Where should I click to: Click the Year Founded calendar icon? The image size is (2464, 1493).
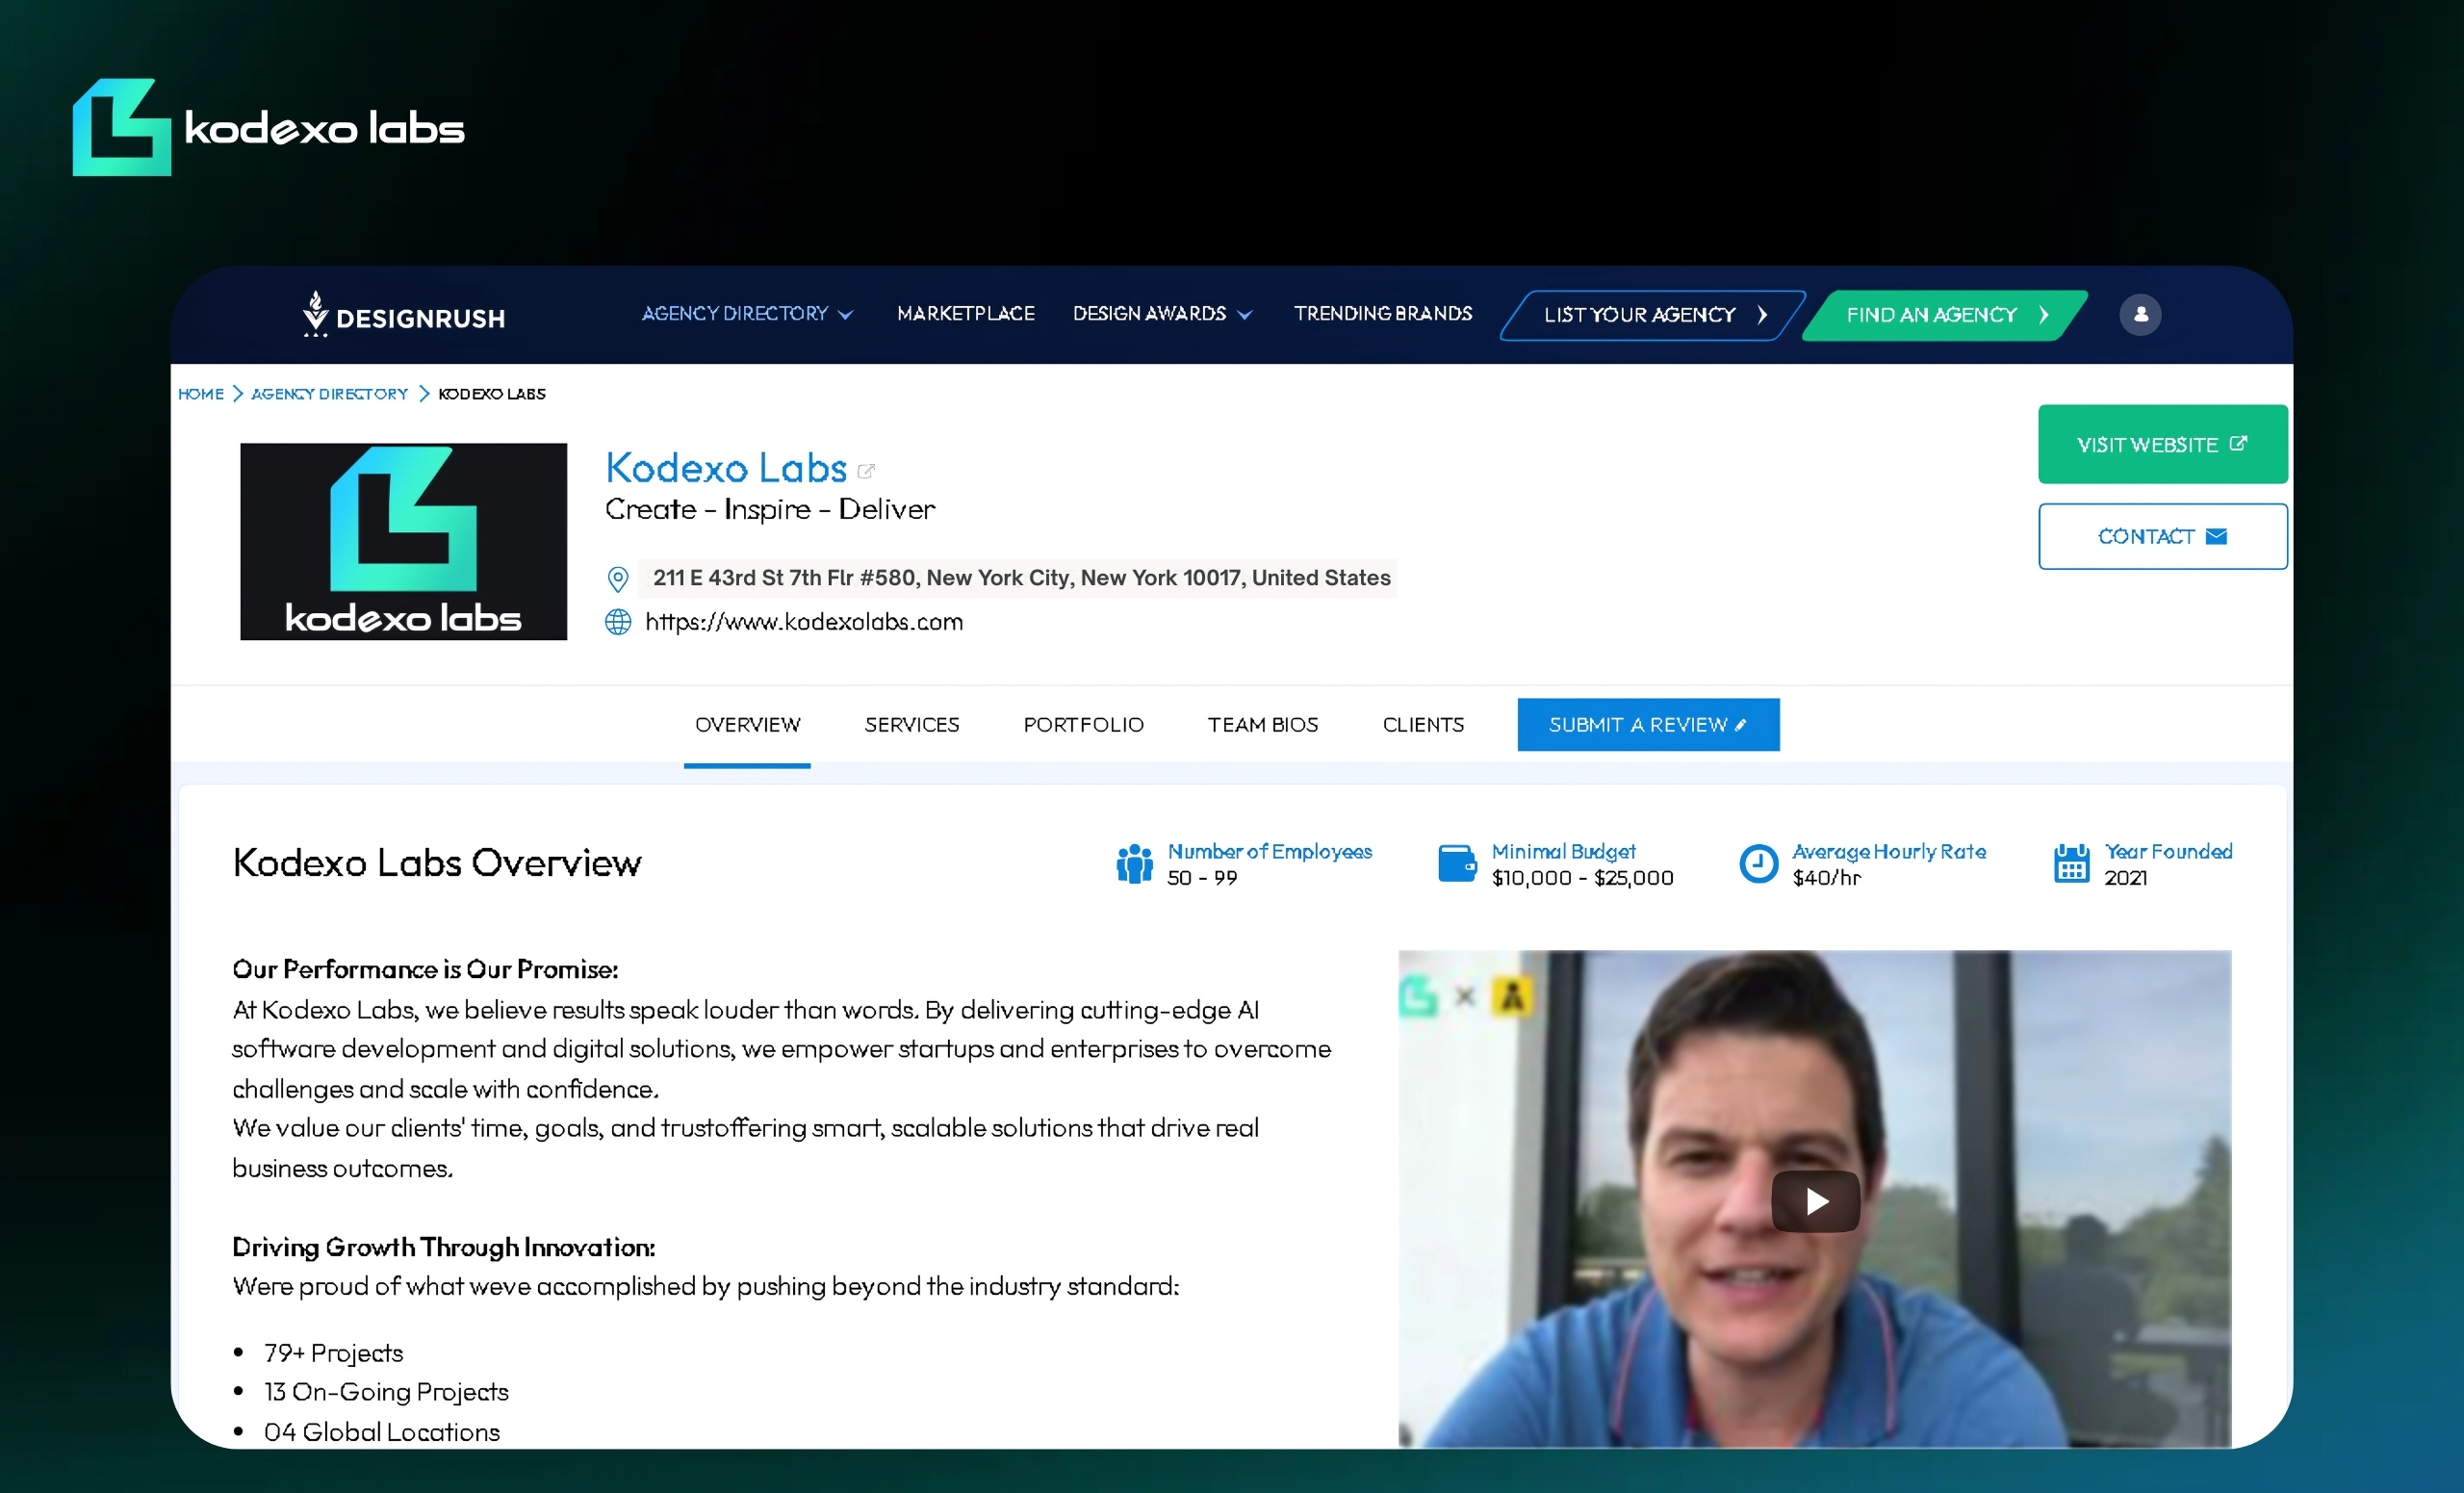coord(2071,864)
